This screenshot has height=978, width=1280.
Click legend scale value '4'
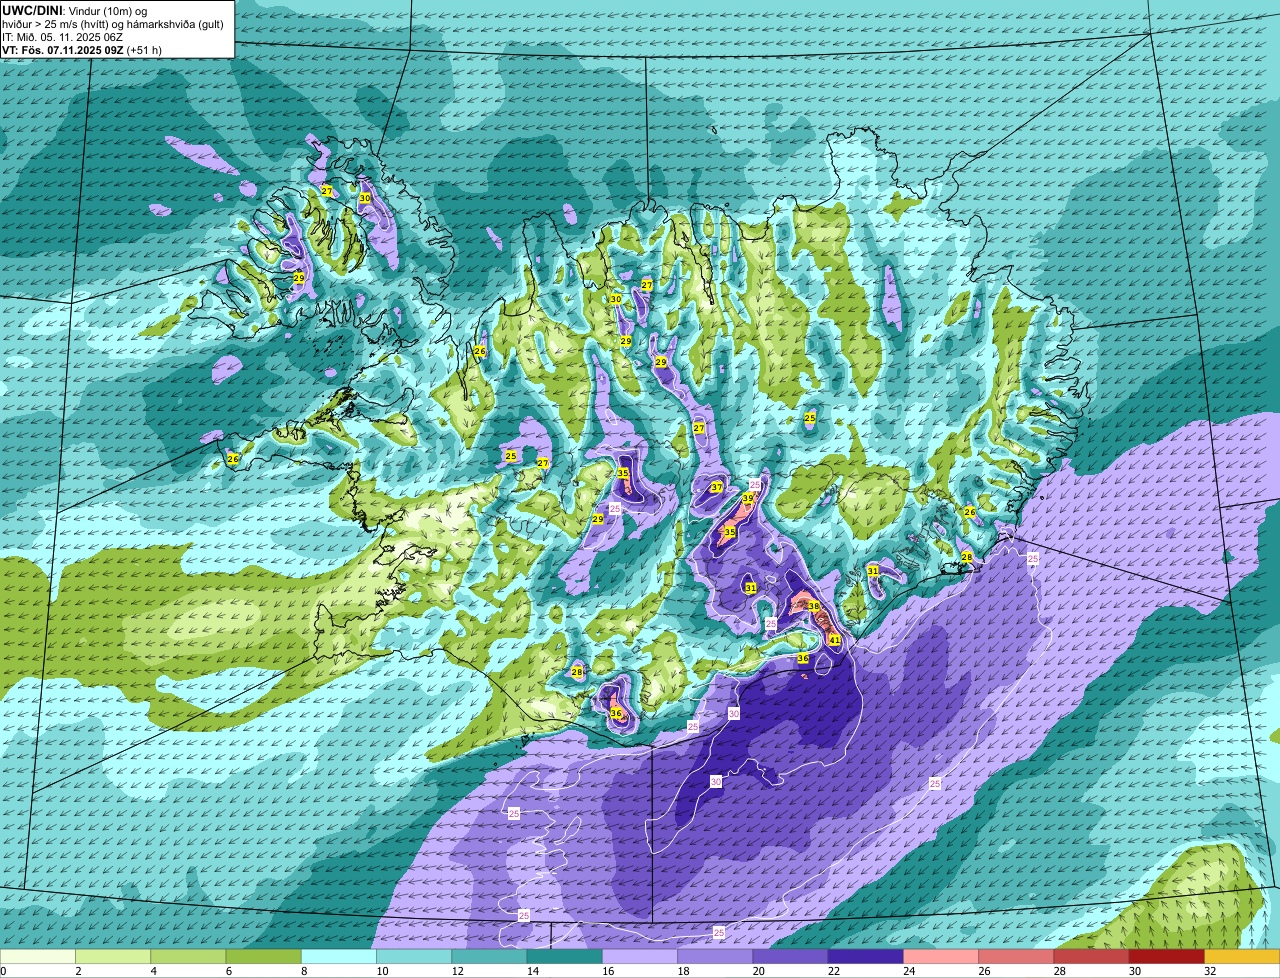click(x=152, y=971)
